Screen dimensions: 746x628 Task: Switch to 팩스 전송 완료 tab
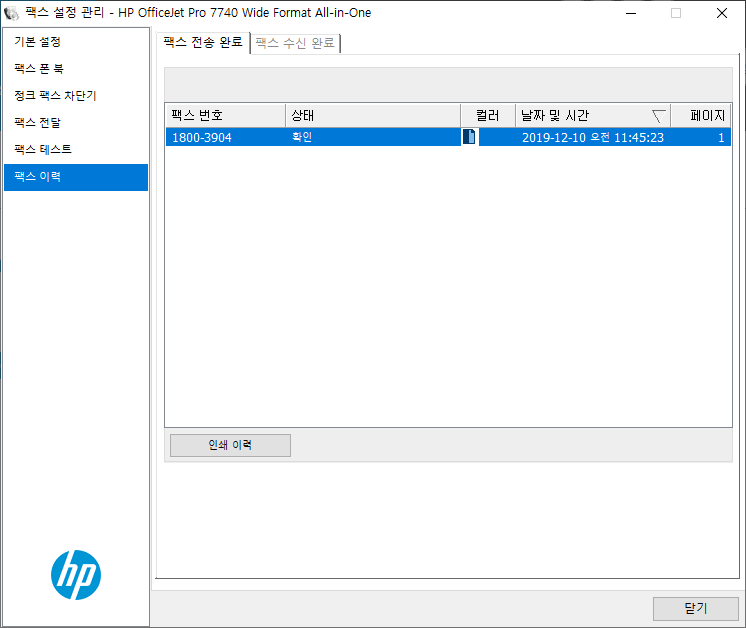[x=203, y=43]
